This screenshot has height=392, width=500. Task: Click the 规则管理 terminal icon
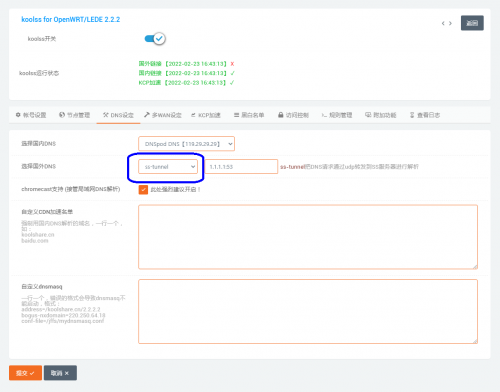point(324,115)
